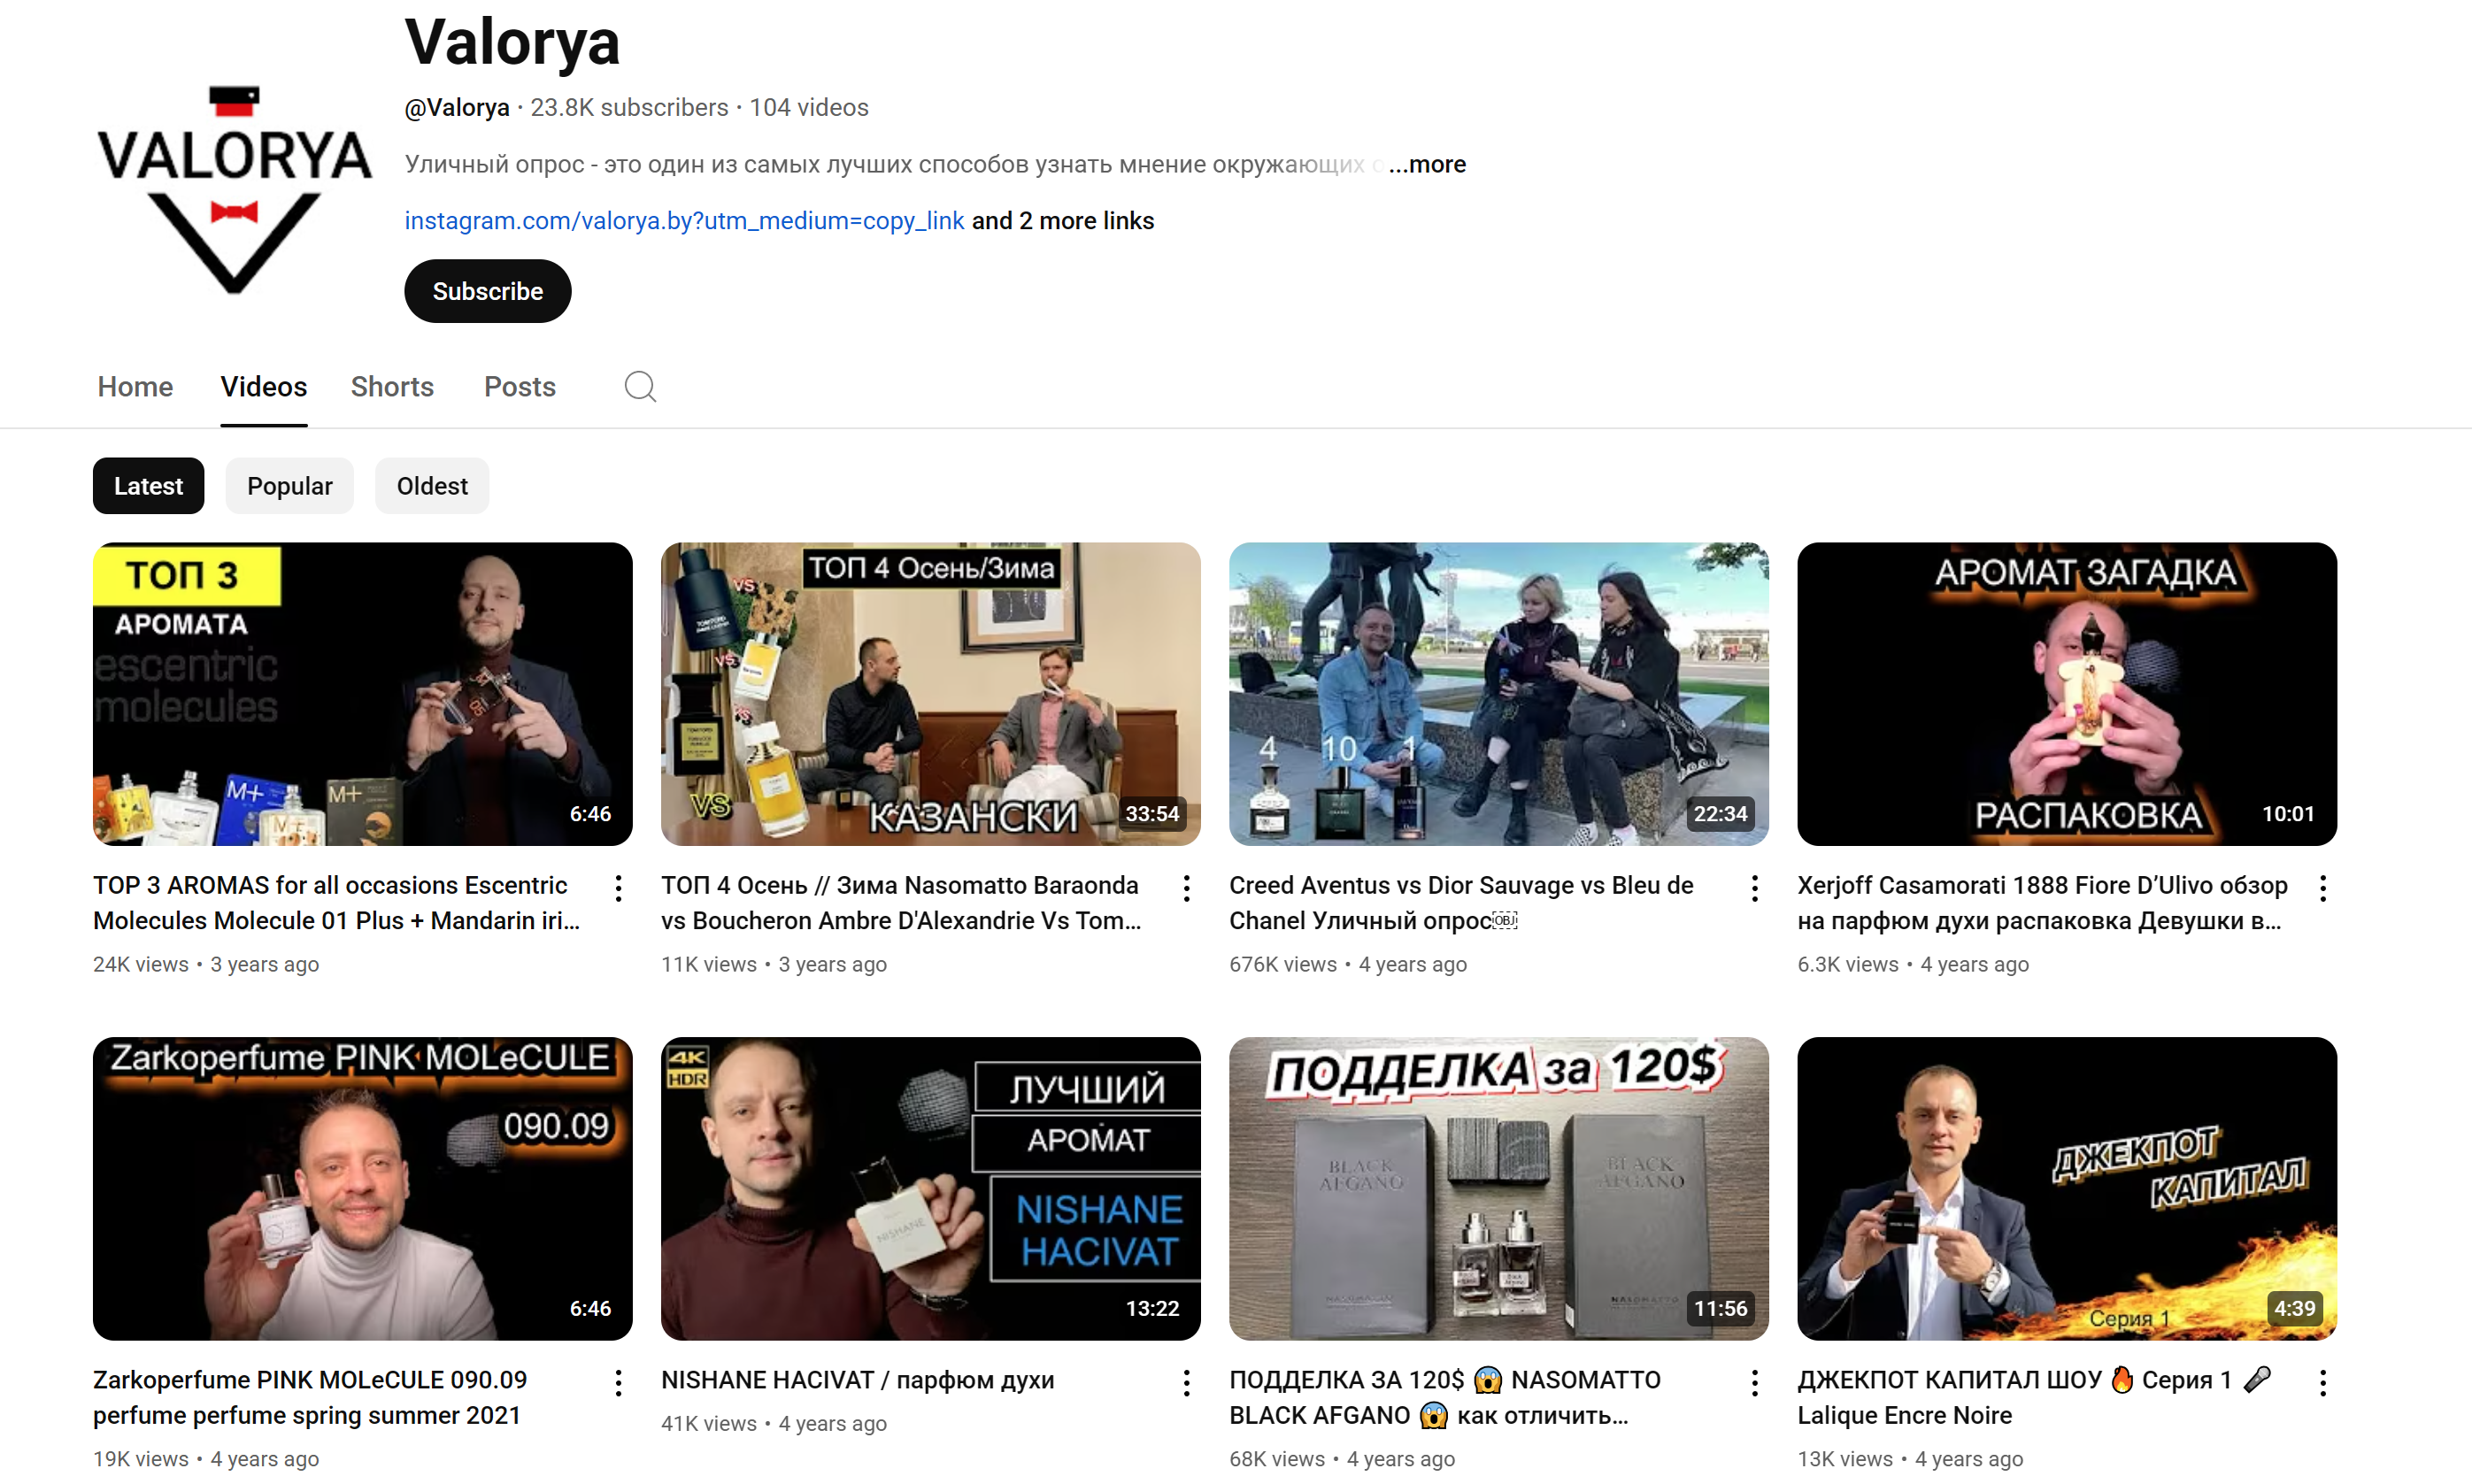Go to the Shorts tab
2472x1484 pixels.
point(392,387)
